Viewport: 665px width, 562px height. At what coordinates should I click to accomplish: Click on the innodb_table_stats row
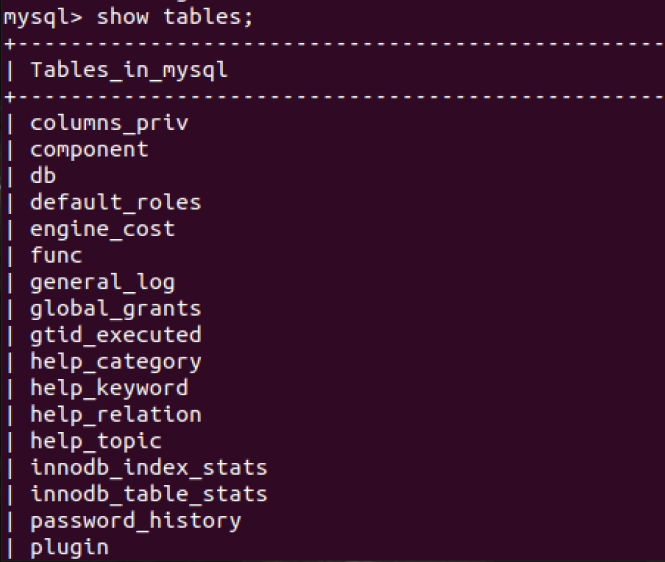pyautogui.click(x=149, y=494)
